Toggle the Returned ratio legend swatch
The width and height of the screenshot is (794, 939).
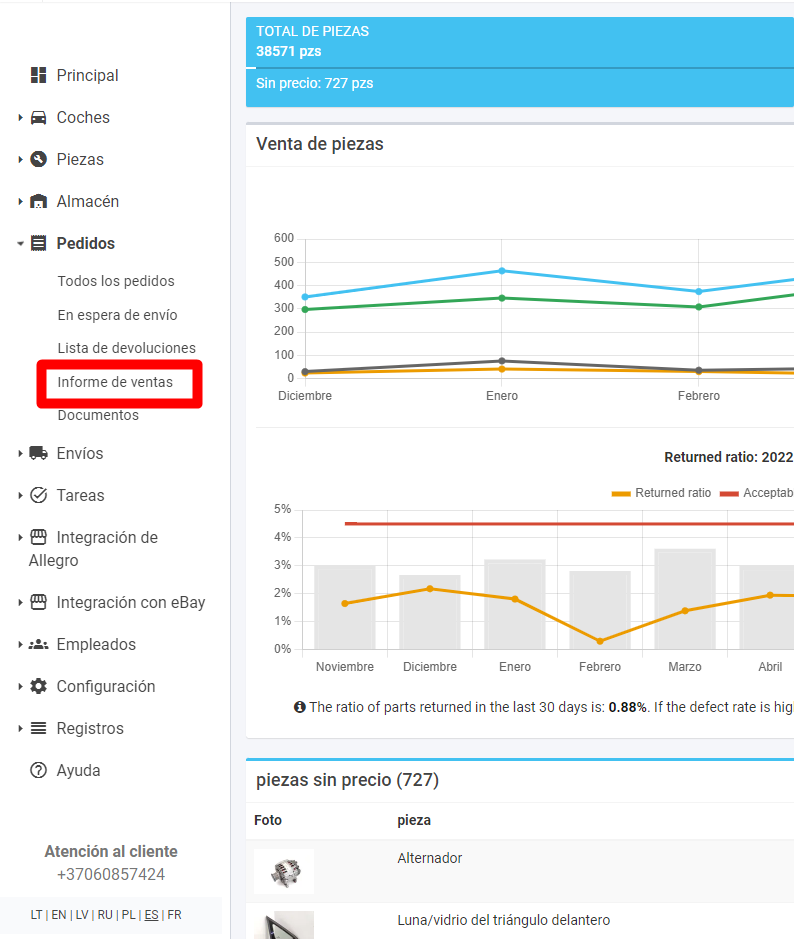(x=621, y=493)
